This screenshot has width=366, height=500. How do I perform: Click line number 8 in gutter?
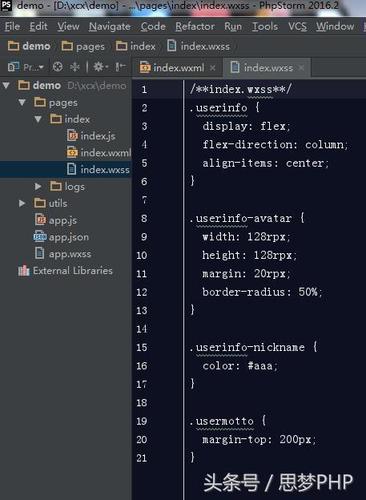[x=144, y=218]
